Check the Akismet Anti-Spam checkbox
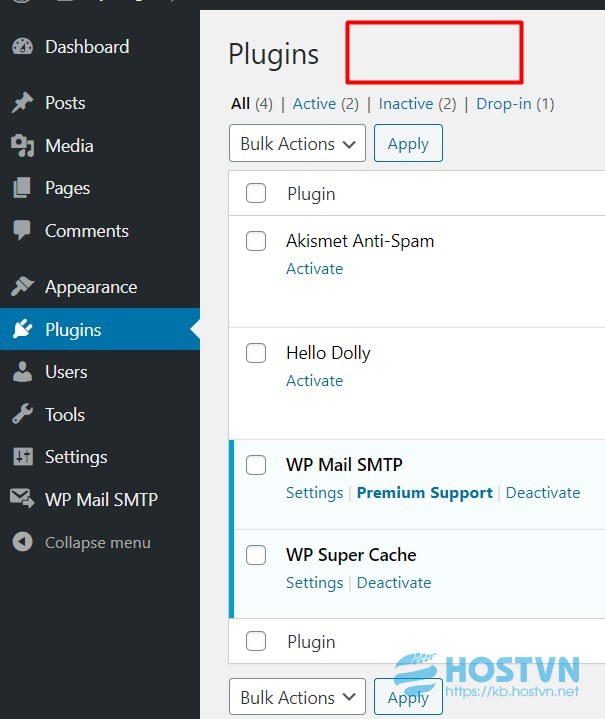This screenshot has height=719, width=605. point(256,241)
